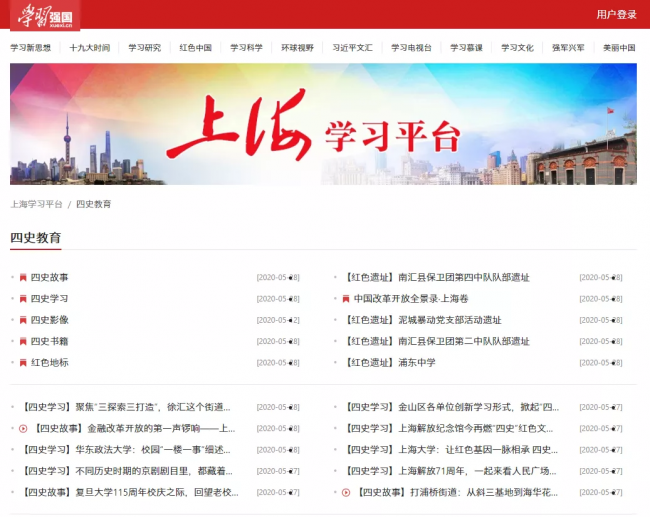
Task: Click the bookmark icon beside 红色地标
Action: coord(23,362)
